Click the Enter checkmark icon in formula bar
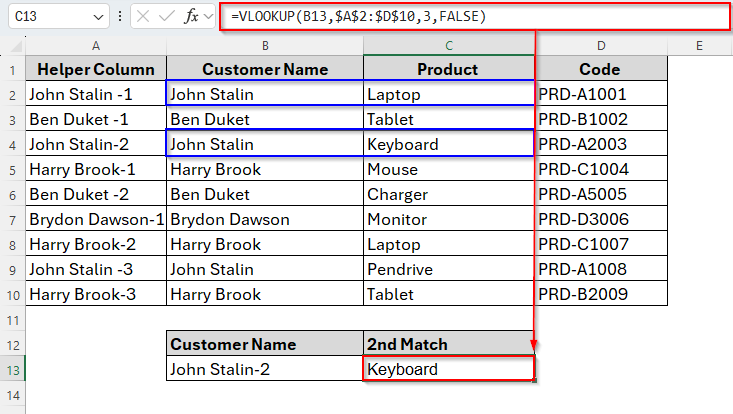The width and height of the screenshot is (733, 414). pos(167,17)
